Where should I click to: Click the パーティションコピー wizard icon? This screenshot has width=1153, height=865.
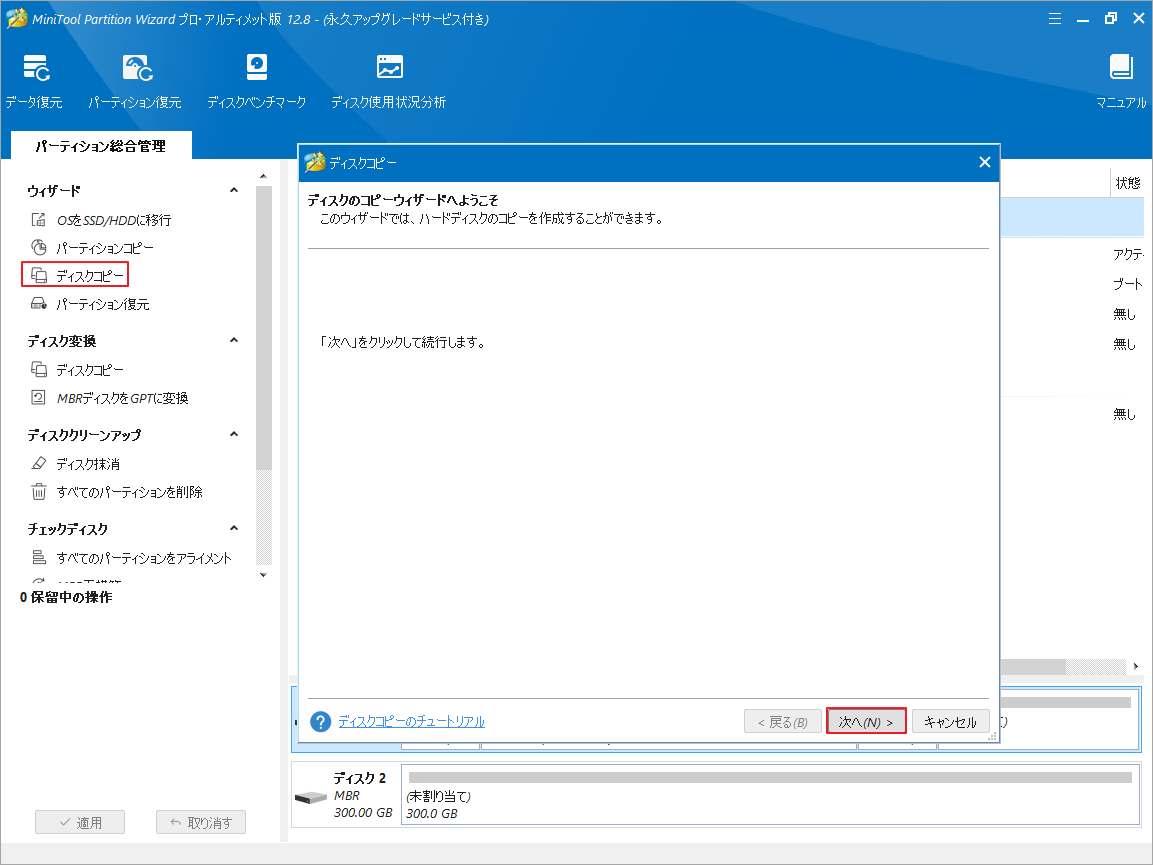[x=39, y=247]
